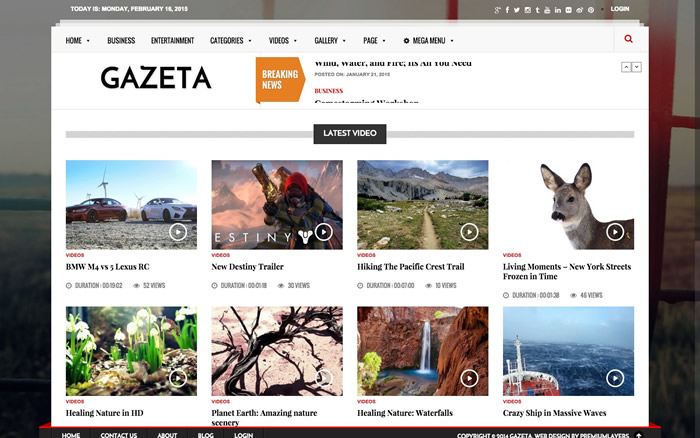This screenshot has height=438, width=700.
Task: Open Crazy Ship in Massive Waves title
Action: coord(554,413)
